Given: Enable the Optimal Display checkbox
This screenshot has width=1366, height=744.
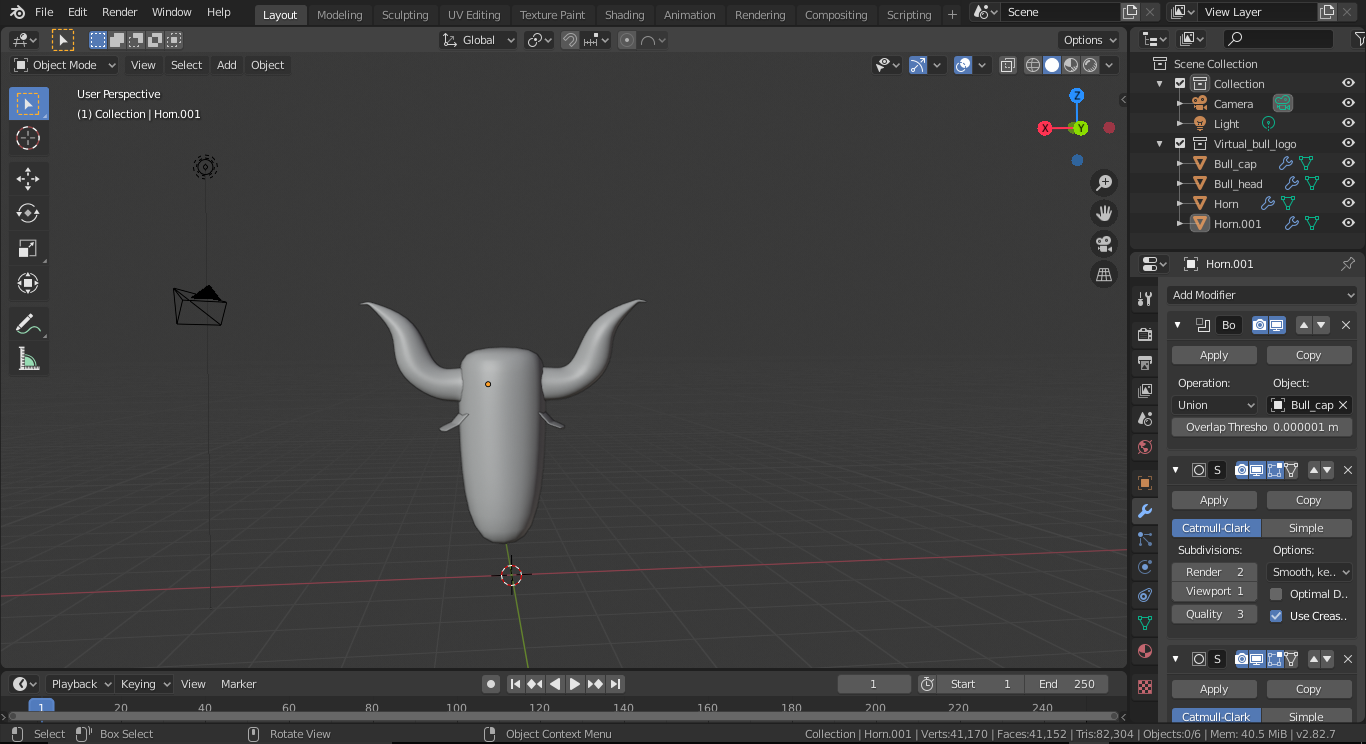Looking at the screenshot, I should pyautogui.click(x=1276, y=594).
